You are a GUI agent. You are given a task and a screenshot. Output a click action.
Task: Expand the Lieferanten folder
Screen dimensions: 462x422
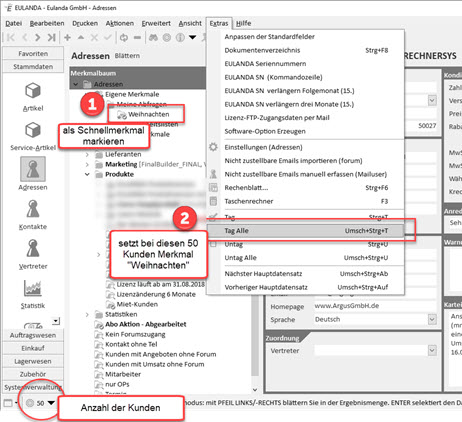pyautogui.click(x=87, y=154)
